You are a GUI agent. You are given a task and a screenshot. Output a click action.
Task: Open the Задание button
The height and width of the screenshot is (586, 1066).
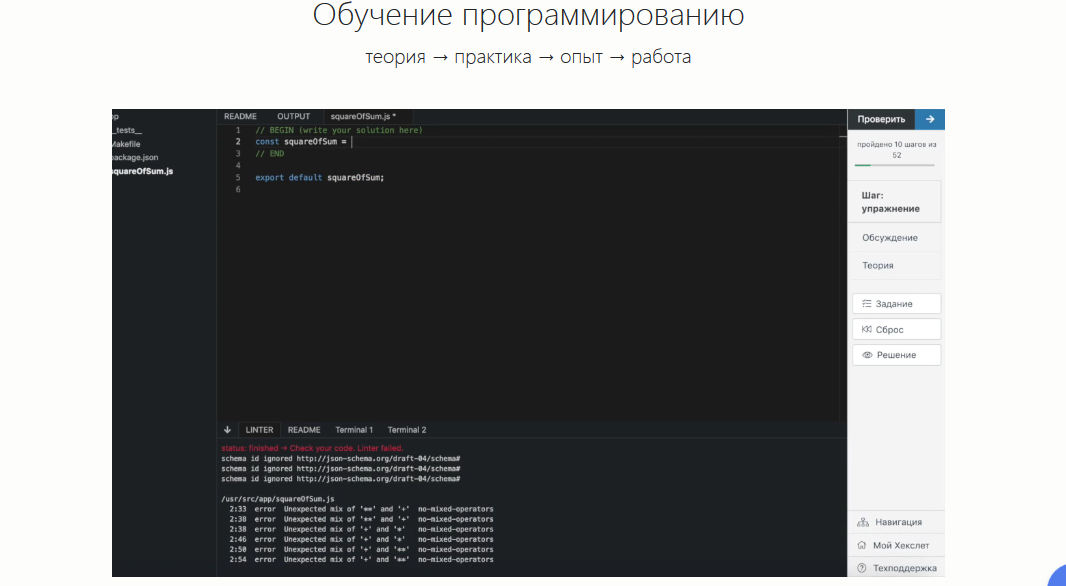click(x=896, y=304)
